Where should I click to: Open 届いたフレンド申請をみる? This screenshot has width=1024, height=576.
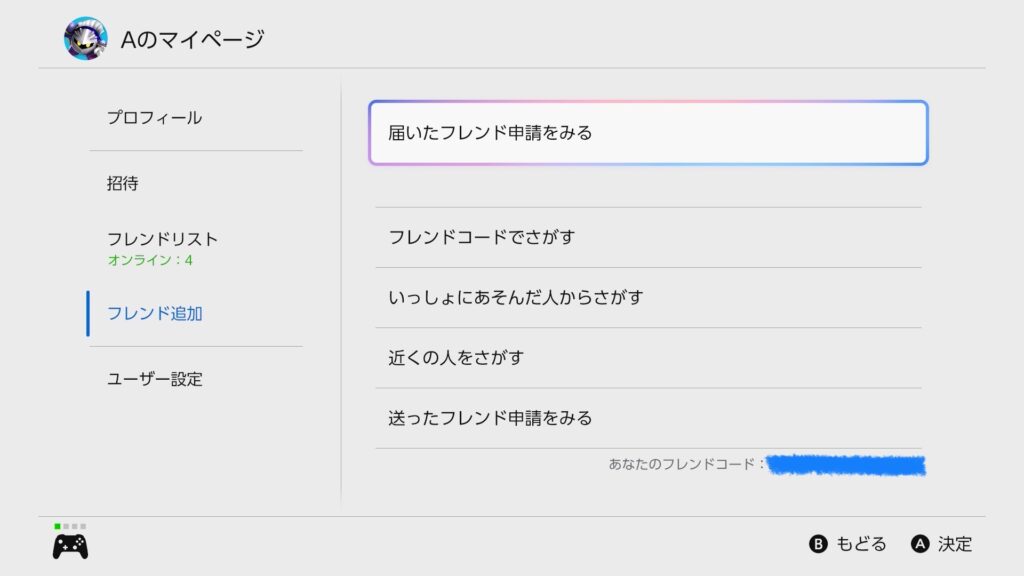click(x=648, y=133)
